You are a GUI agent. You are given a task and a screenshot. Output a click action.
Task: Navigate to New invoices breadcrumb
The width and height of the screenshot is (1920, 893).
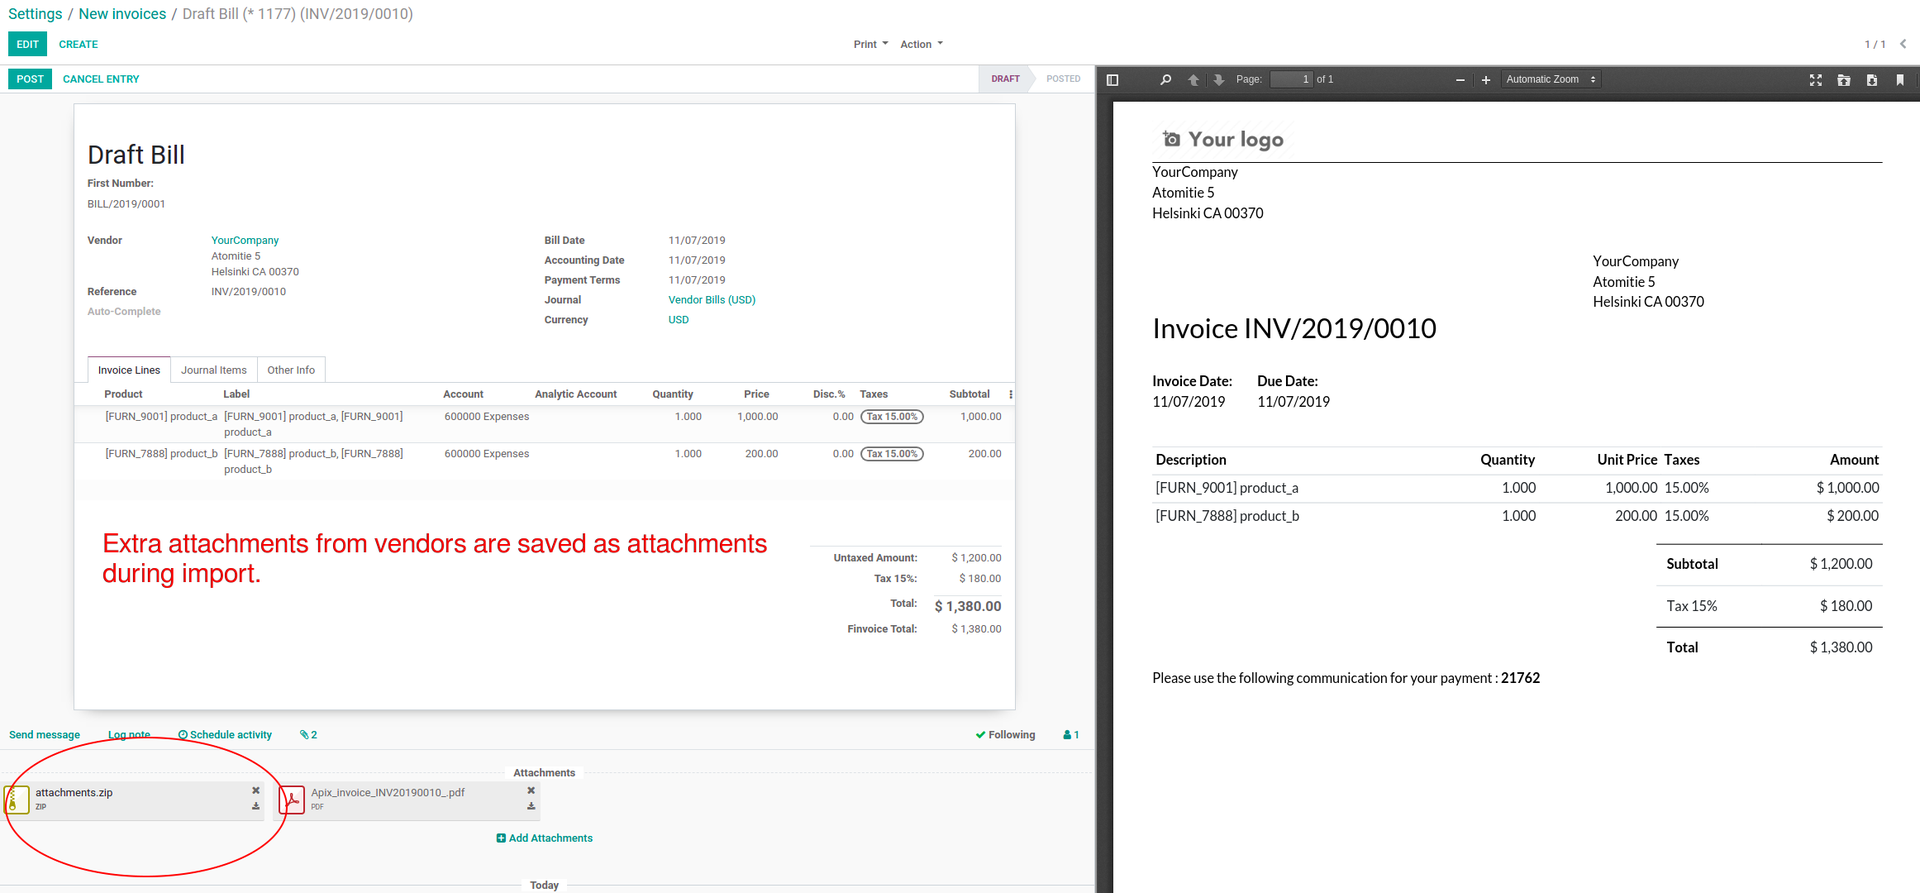tap(122, 14)
